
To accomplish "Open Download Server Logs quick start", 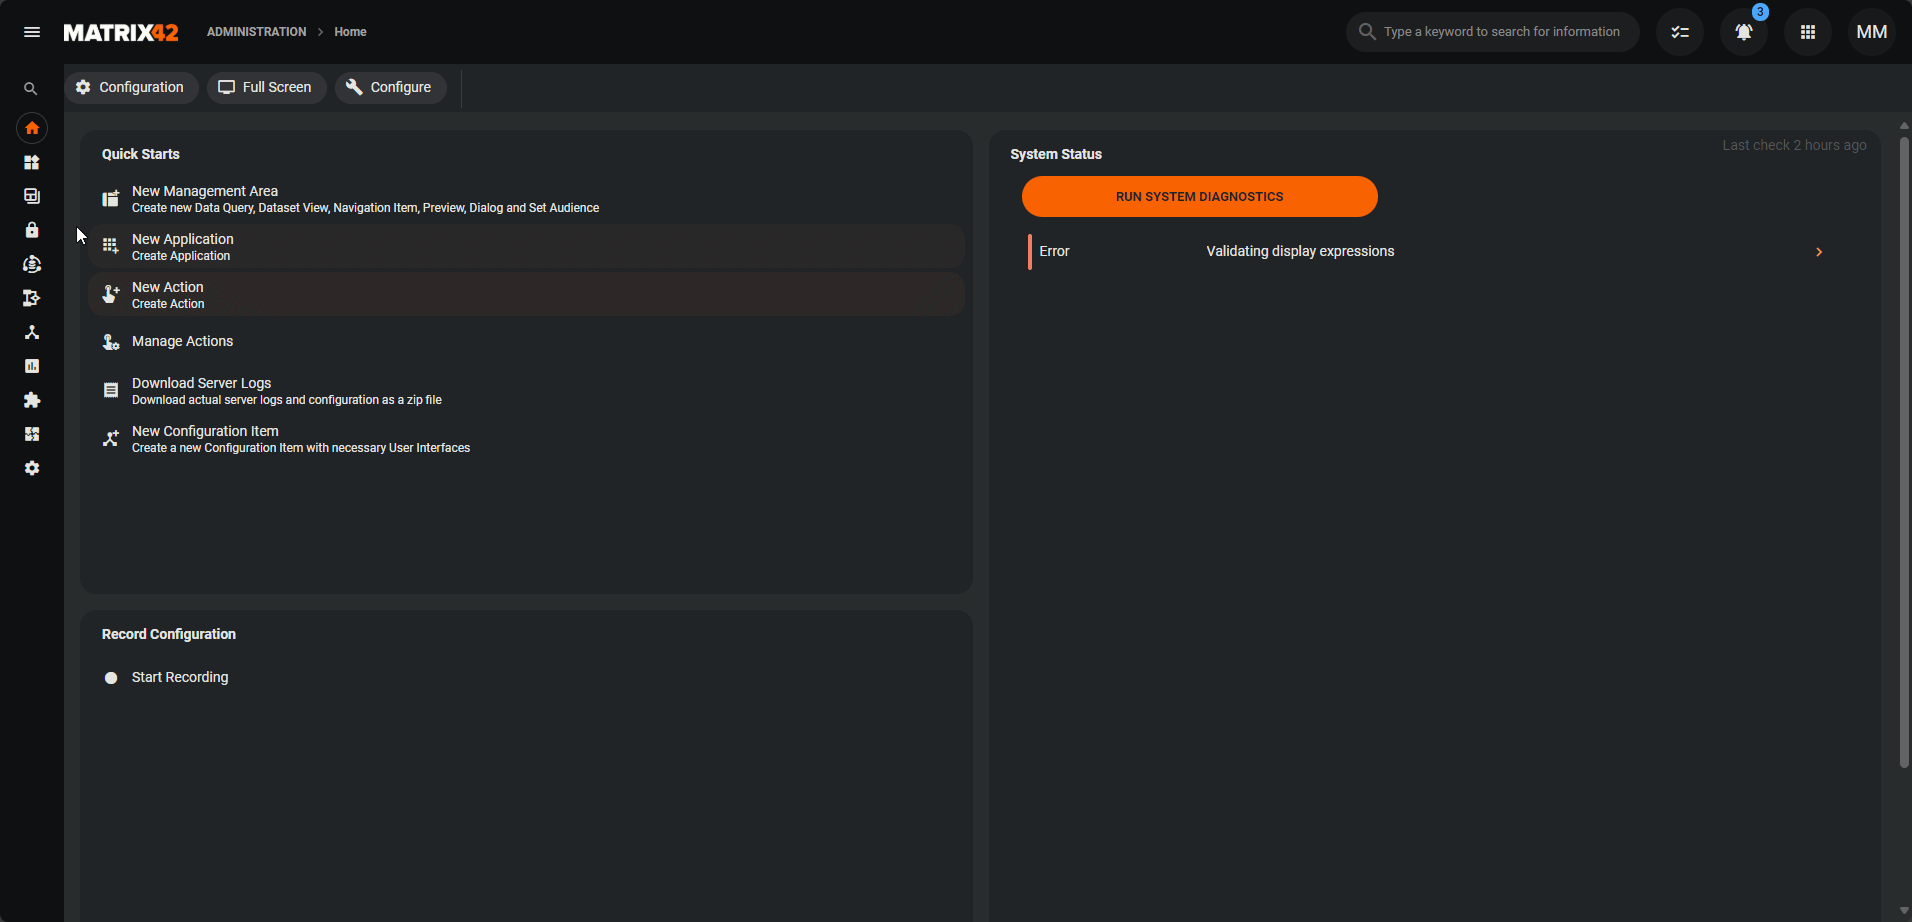I will [201, 383].
